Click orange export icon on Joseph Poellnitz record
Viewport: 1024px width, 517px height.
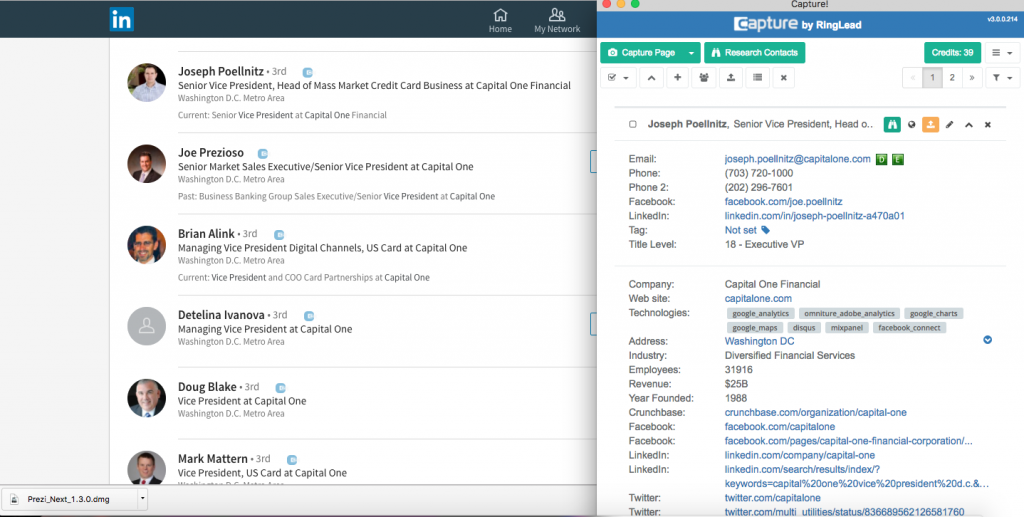(931, 124)
